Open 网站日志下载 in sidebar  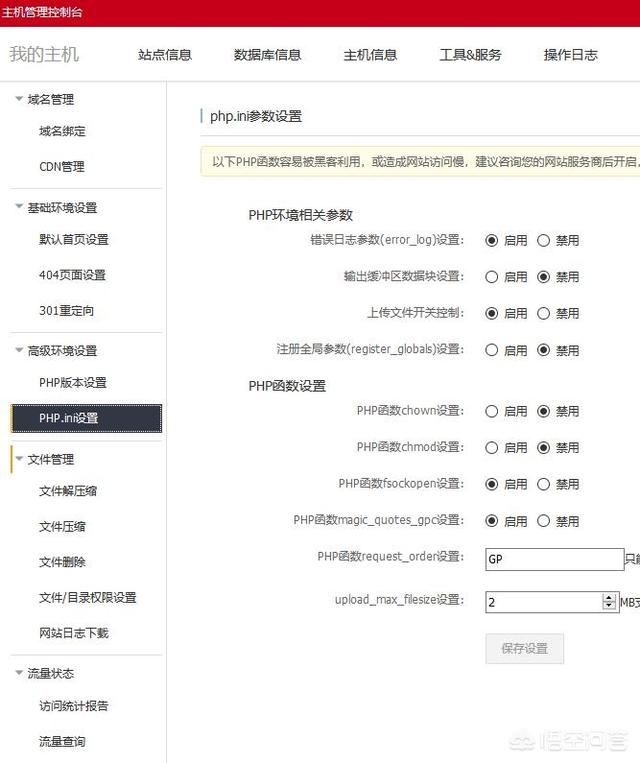[74, 633]
